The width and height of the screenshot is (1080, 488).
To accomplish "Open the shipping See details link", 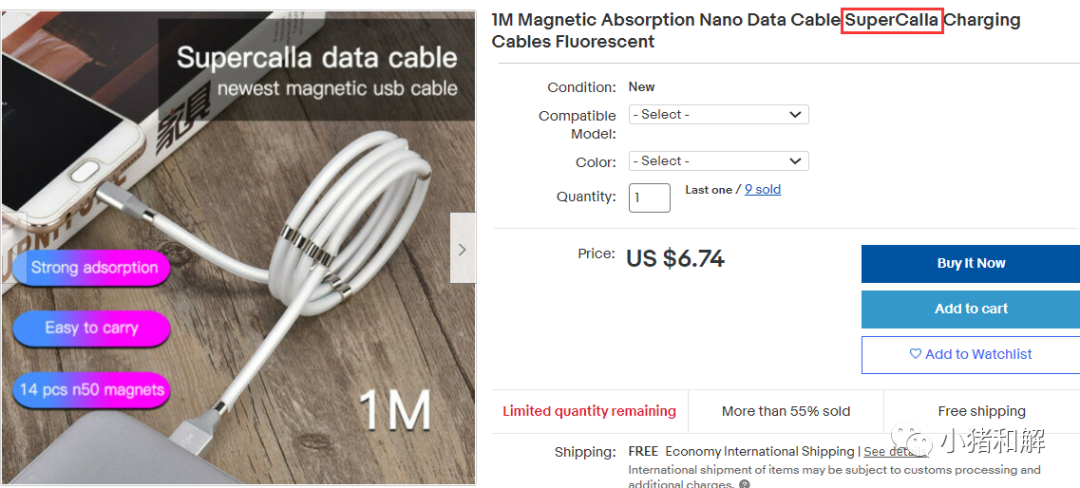I will coord(889,452).
